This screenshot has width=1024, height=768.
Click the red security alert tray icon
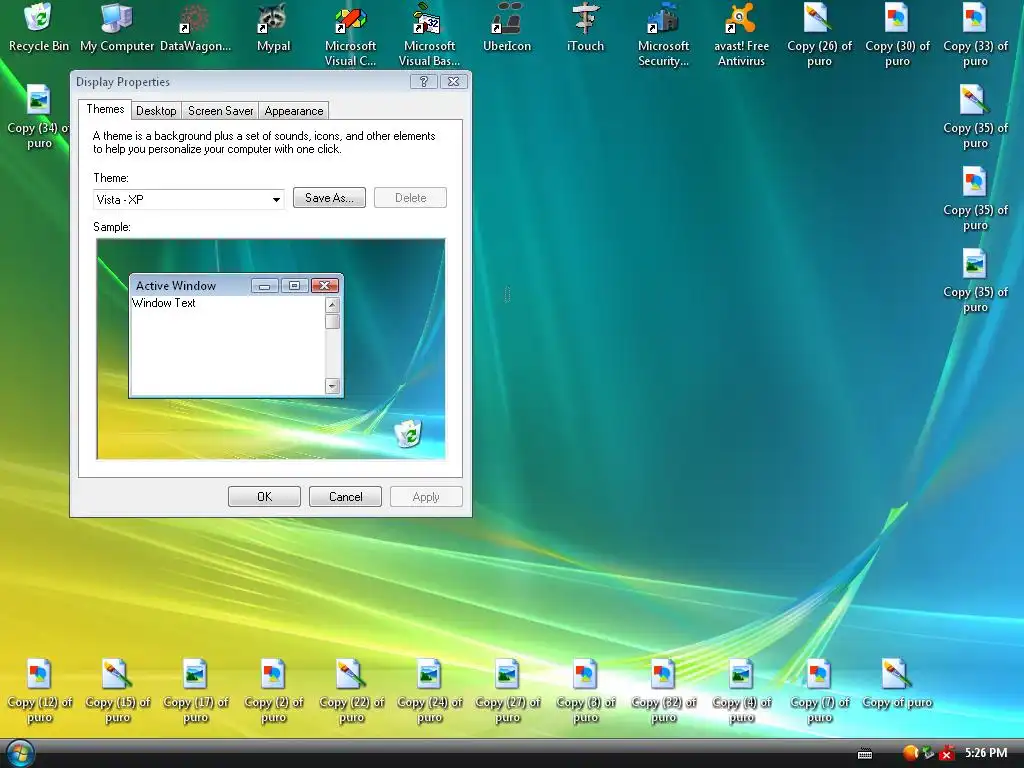(x=946, y=754)
